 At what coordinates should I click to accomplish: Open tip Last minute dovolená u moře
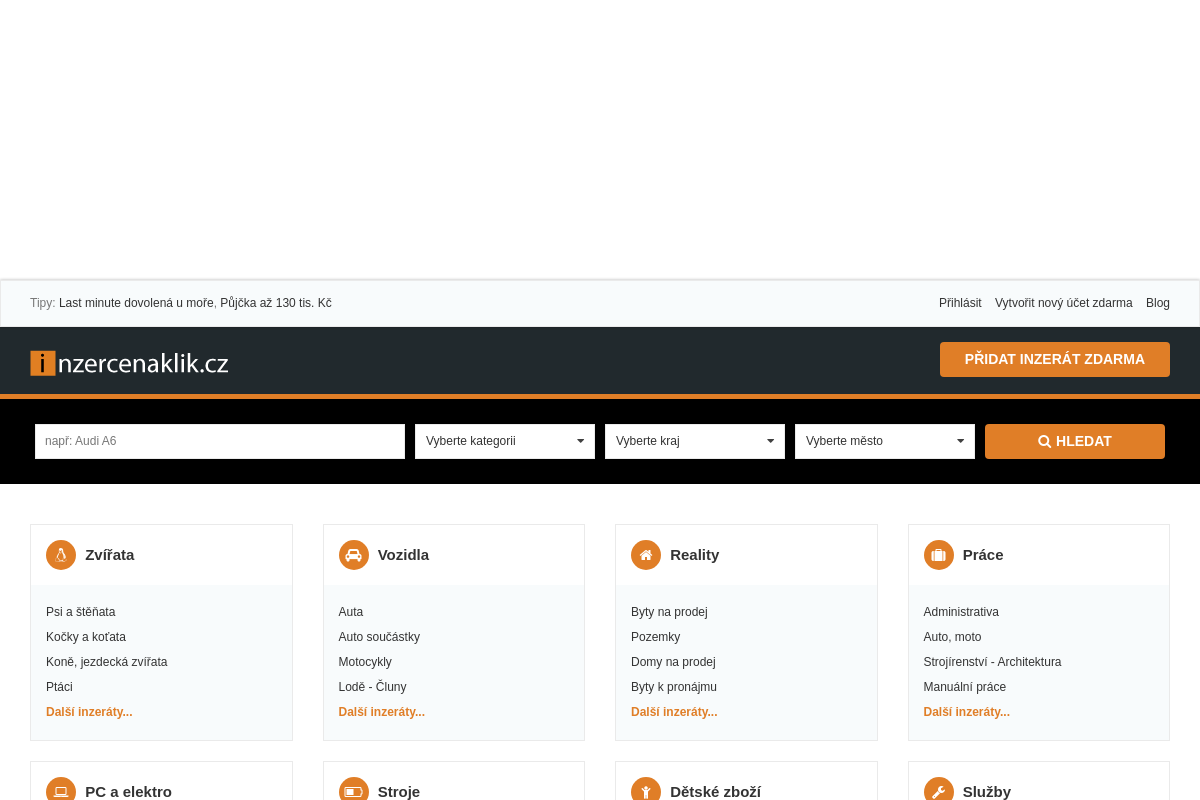pos(136,303)
